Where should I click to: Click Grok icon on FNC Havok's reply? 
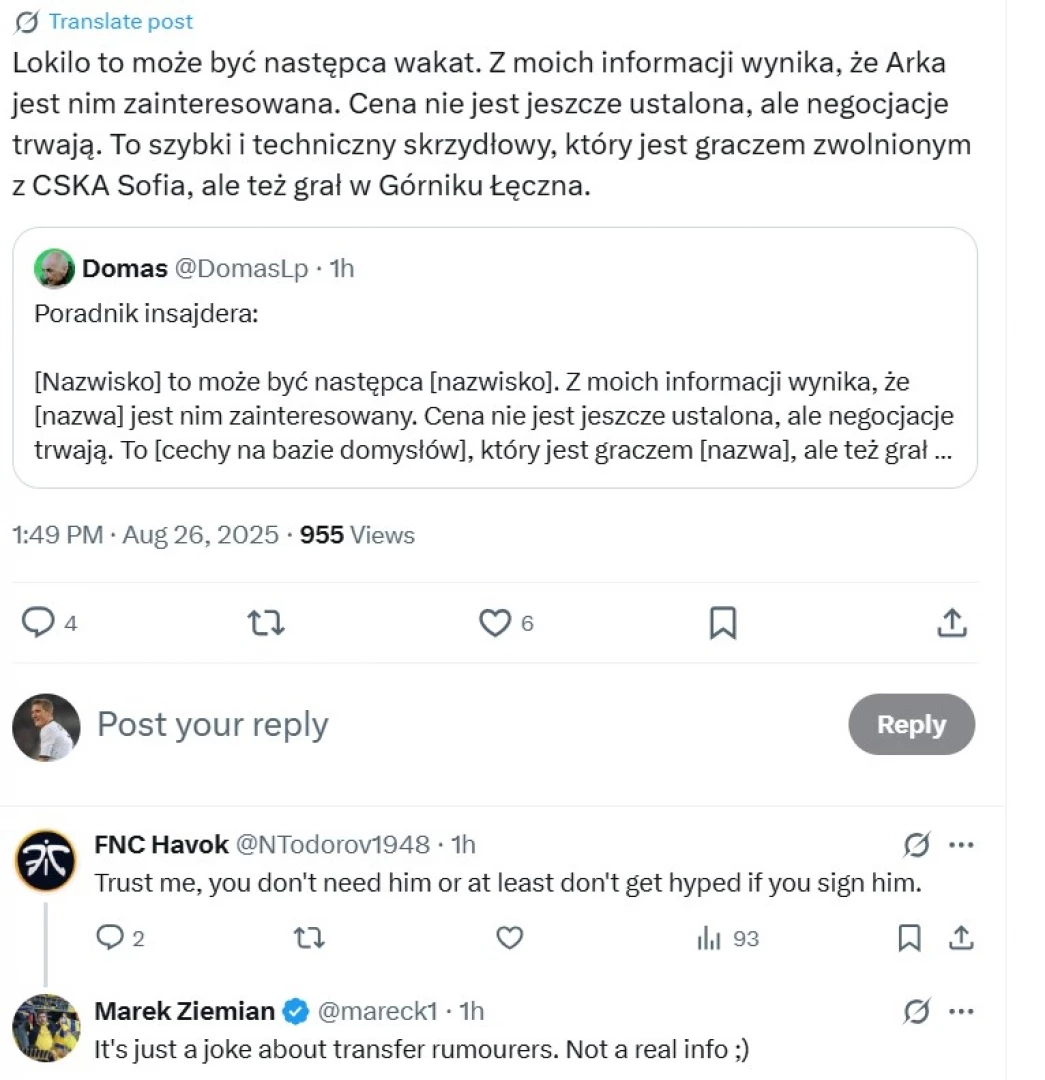coord(917,844)
